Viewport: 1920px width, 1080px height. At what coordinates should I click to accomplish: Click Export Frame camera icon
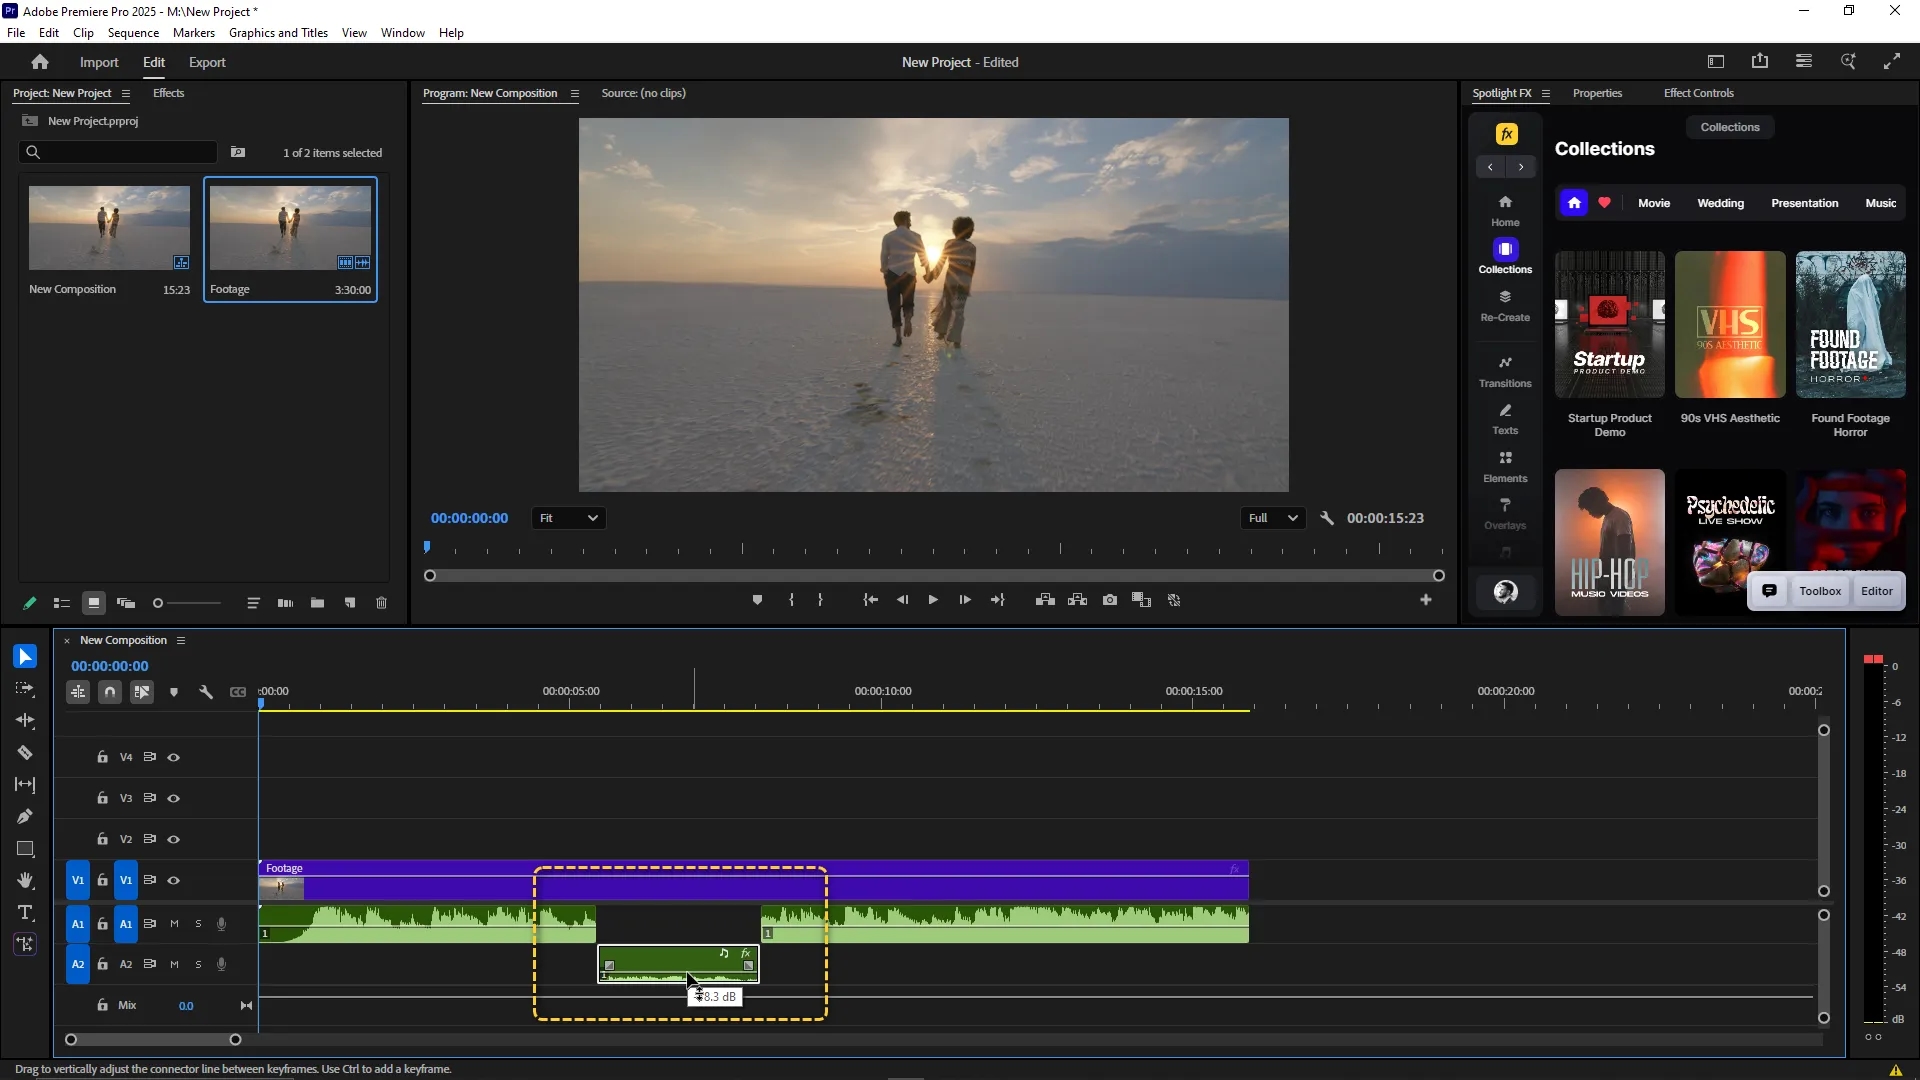(1110, 600)
